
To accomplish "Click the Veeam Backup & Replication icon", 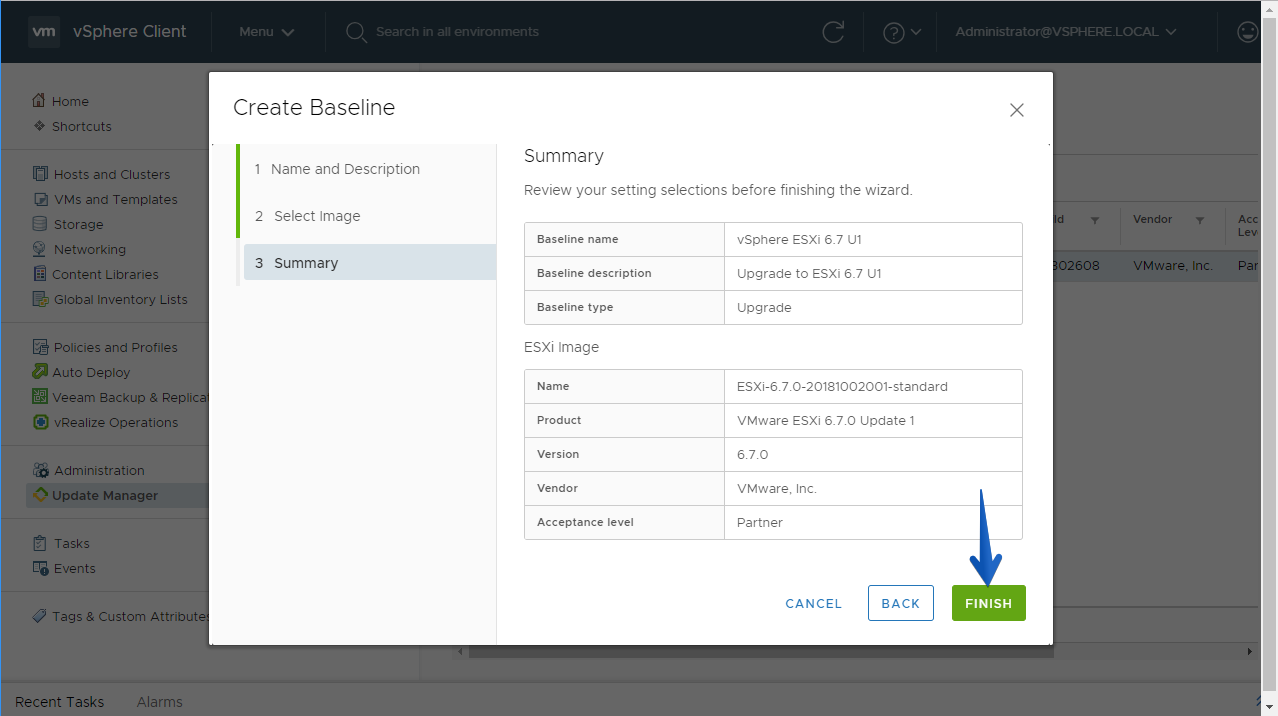I will 40,397.
